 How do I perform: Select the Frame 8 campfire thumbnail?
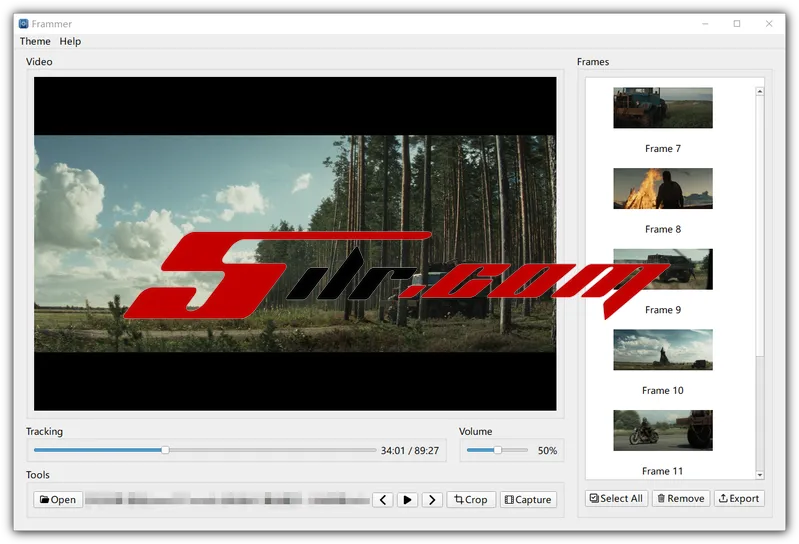(x=662, y=188)
